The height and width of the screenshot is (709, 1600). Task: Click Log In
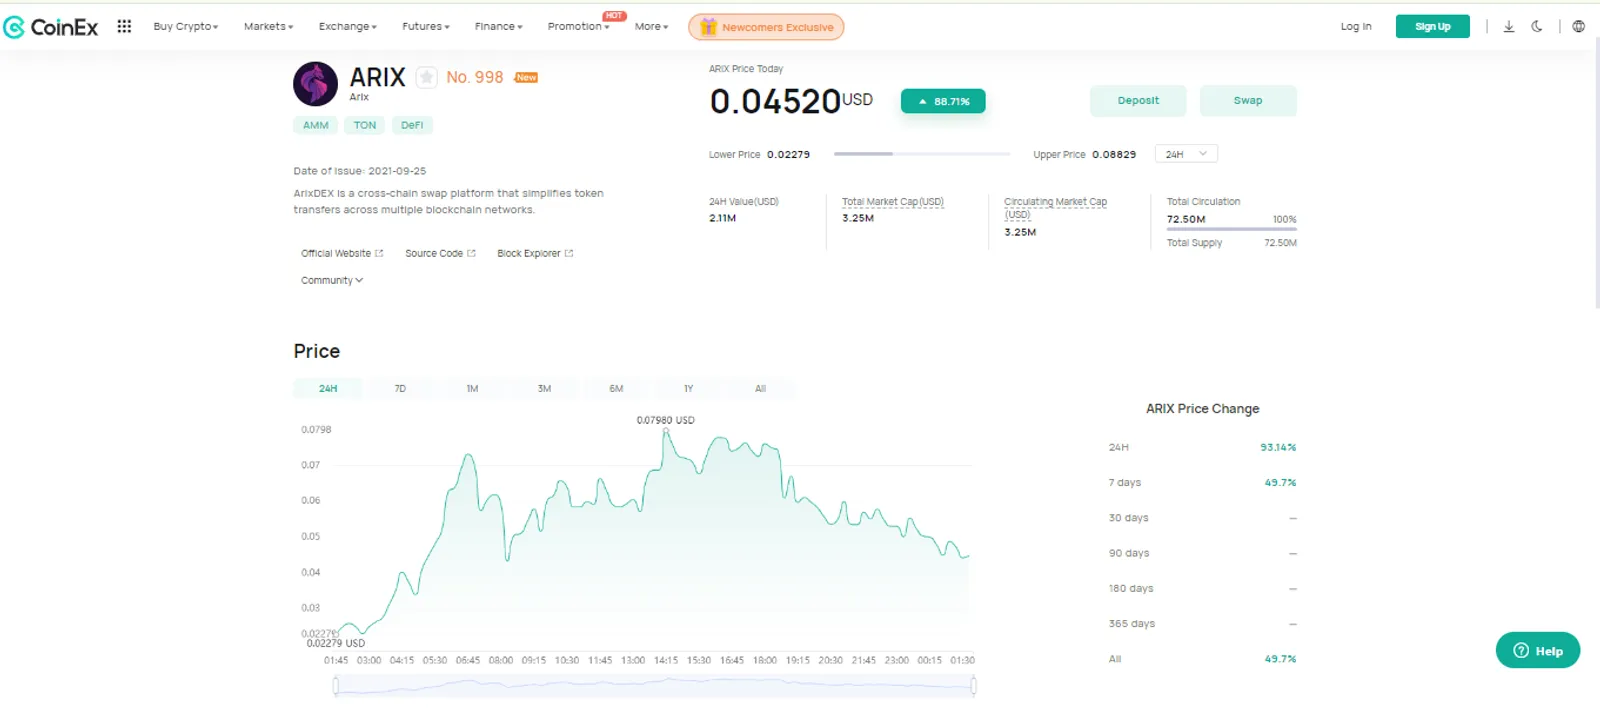1356,27
